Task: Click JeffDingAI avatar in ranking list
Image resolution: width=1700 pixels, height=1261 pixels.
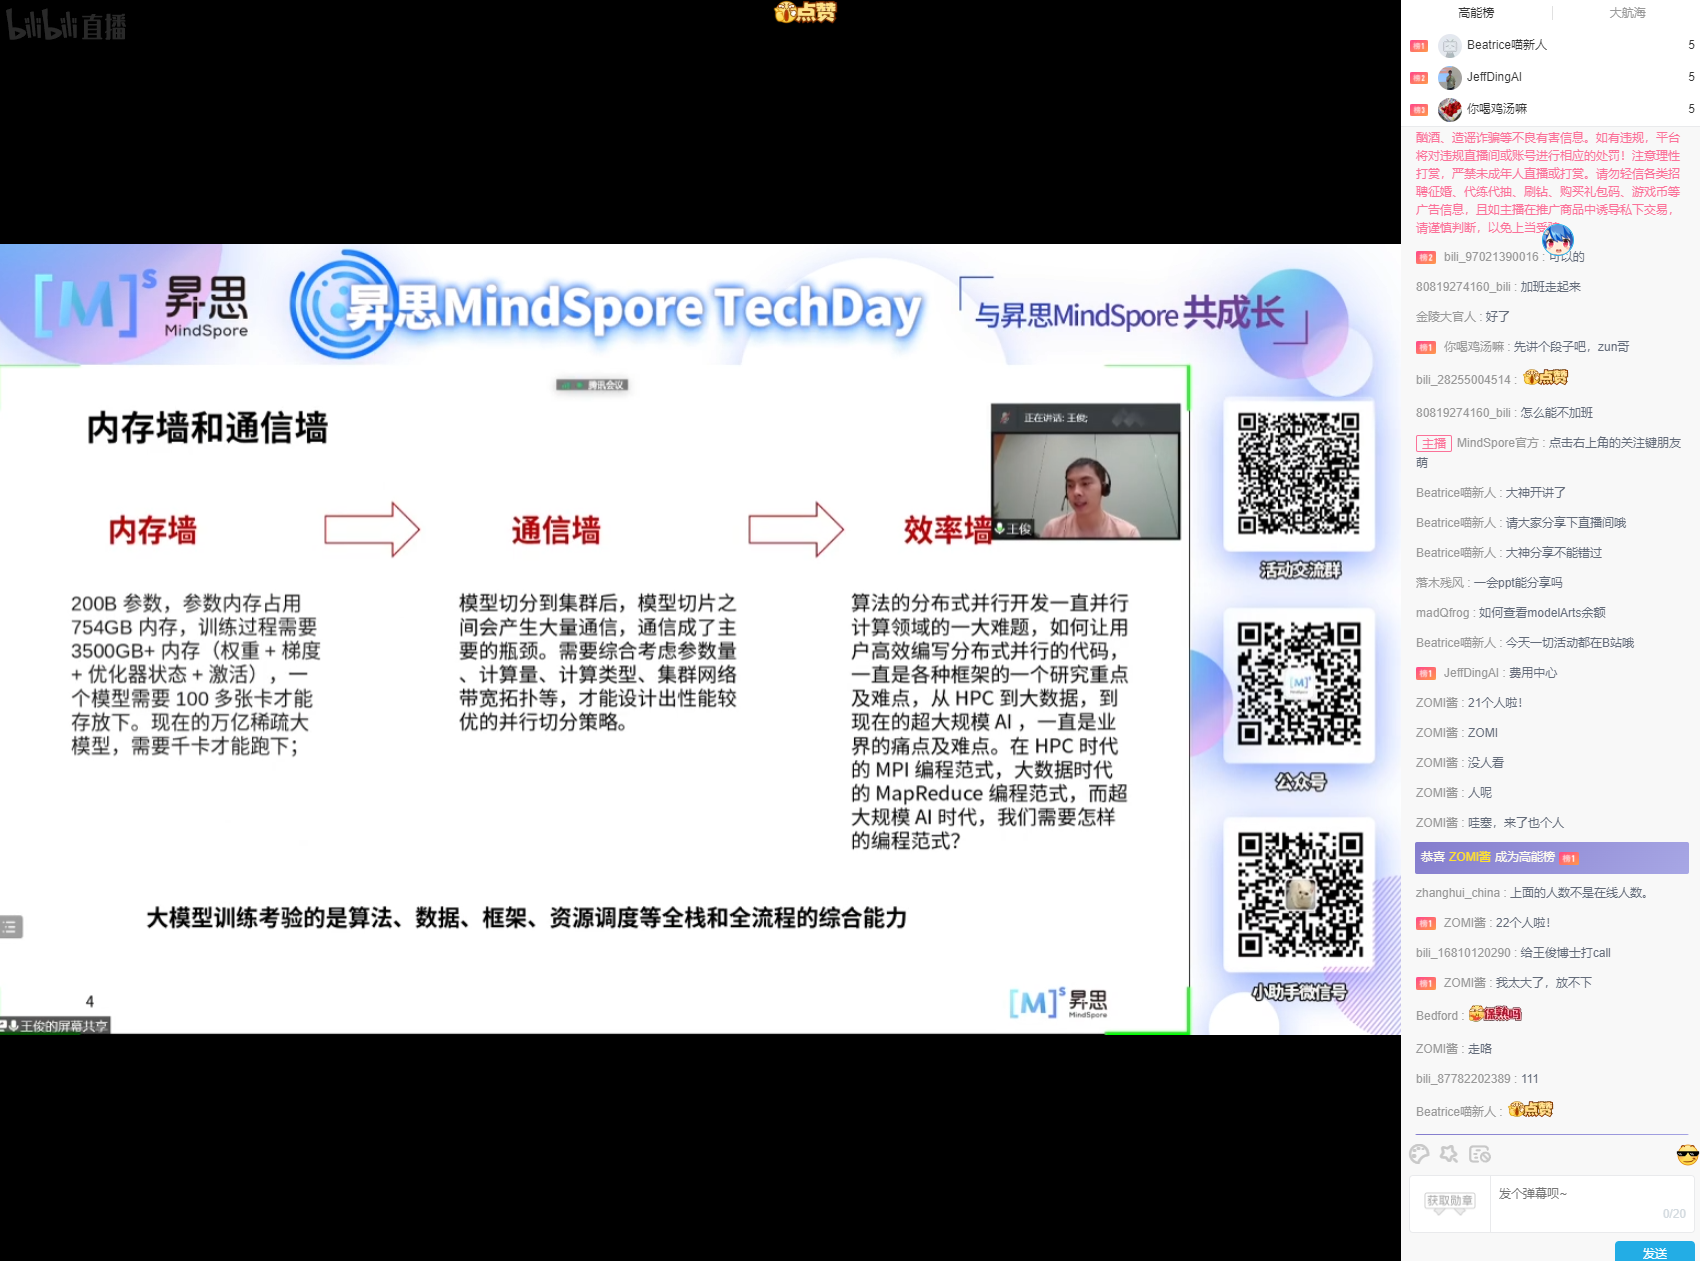Action: tap(1449, 77)
